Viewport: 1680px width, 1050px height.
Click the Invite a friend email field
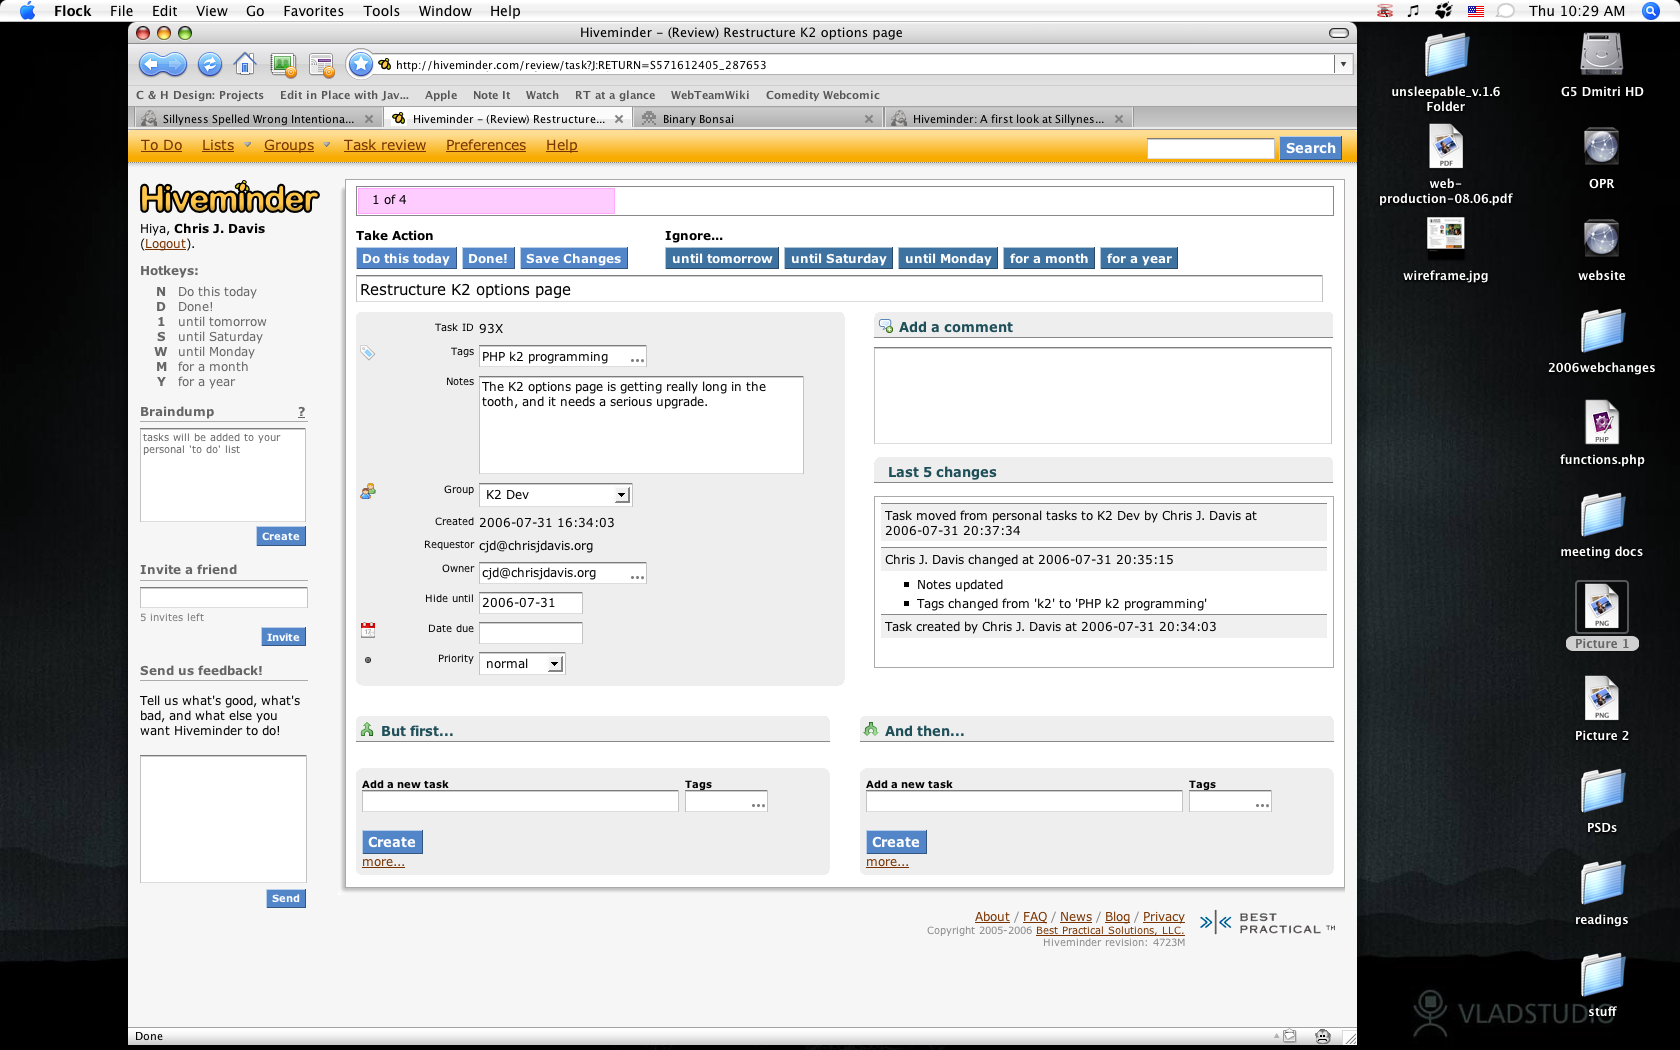pos(224,597)
